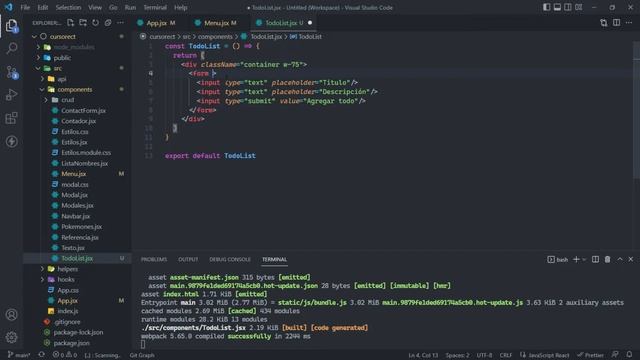Toggle bottom panel layout button

pos(557,7)
